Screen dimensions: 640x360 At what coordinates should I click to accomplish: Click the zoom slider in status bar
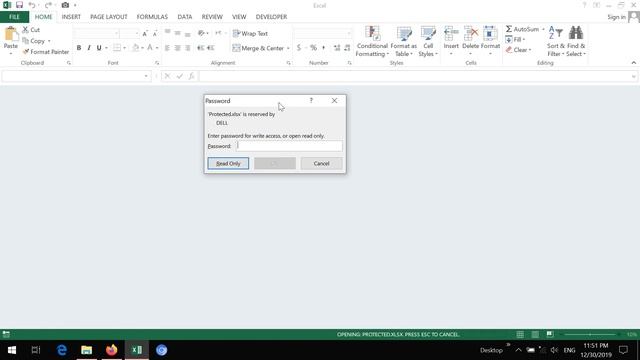(590, 334)
